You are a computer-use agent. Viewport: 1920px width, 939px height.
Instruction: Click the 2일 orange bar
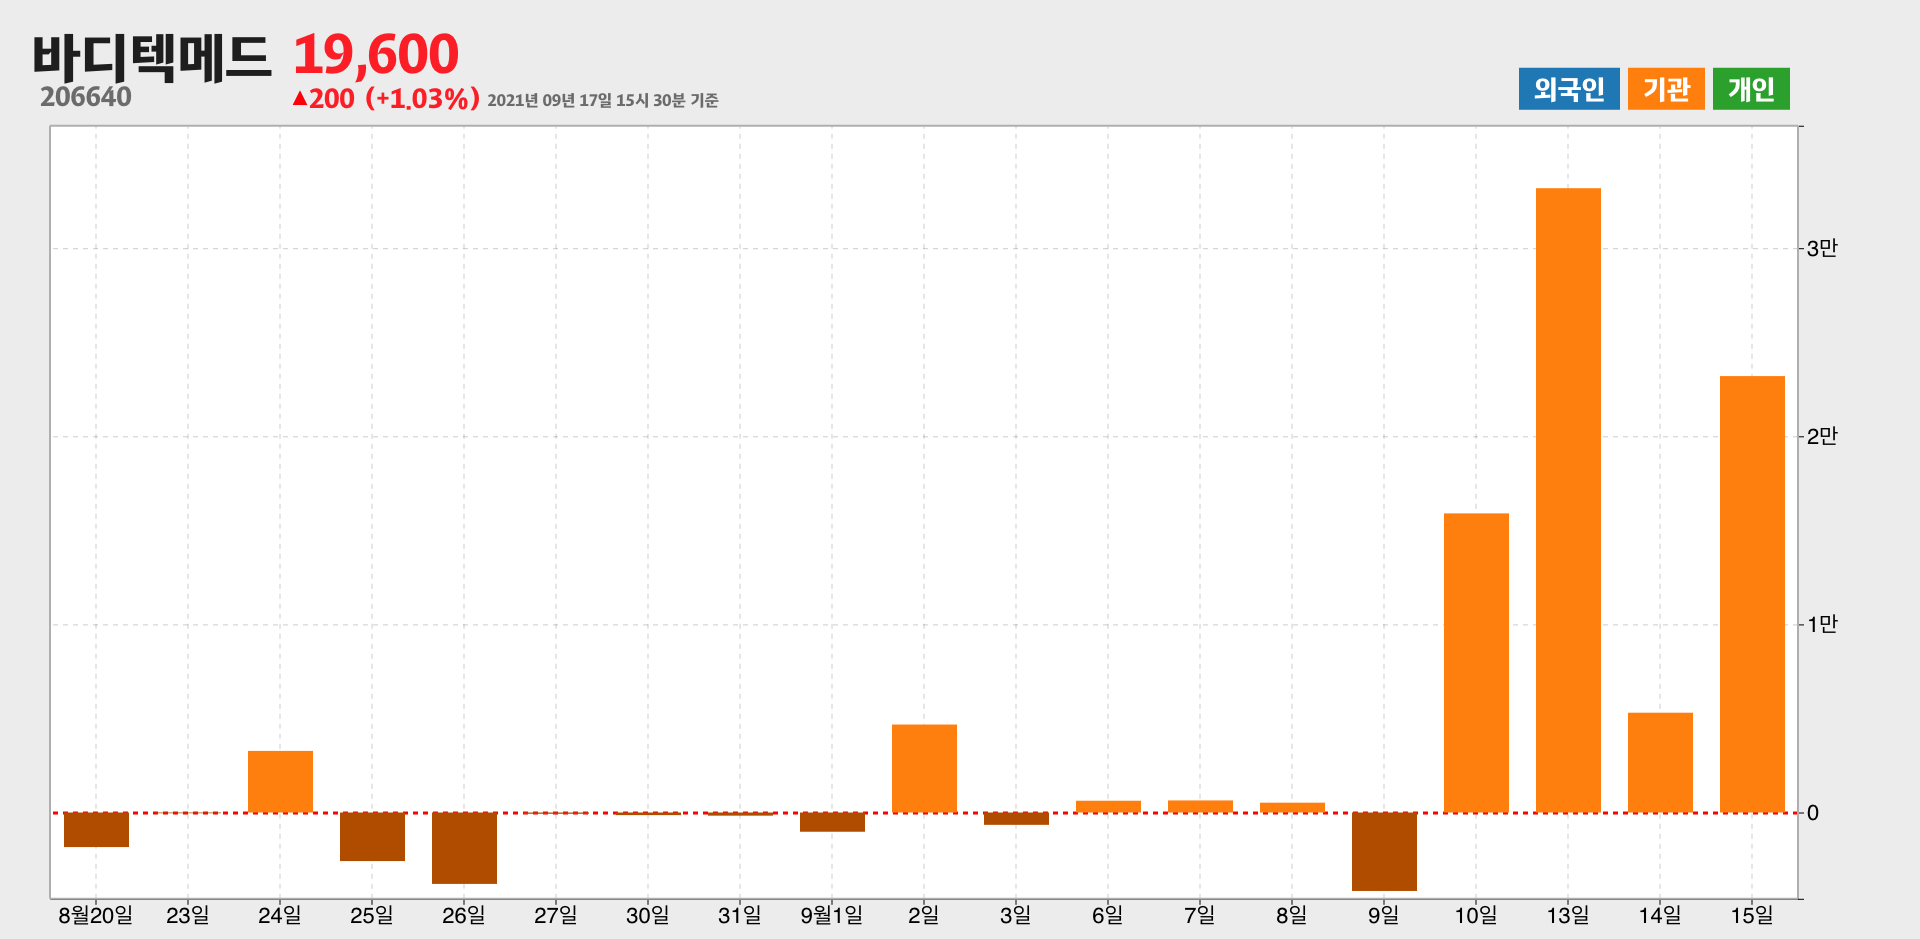coord(924,768)
